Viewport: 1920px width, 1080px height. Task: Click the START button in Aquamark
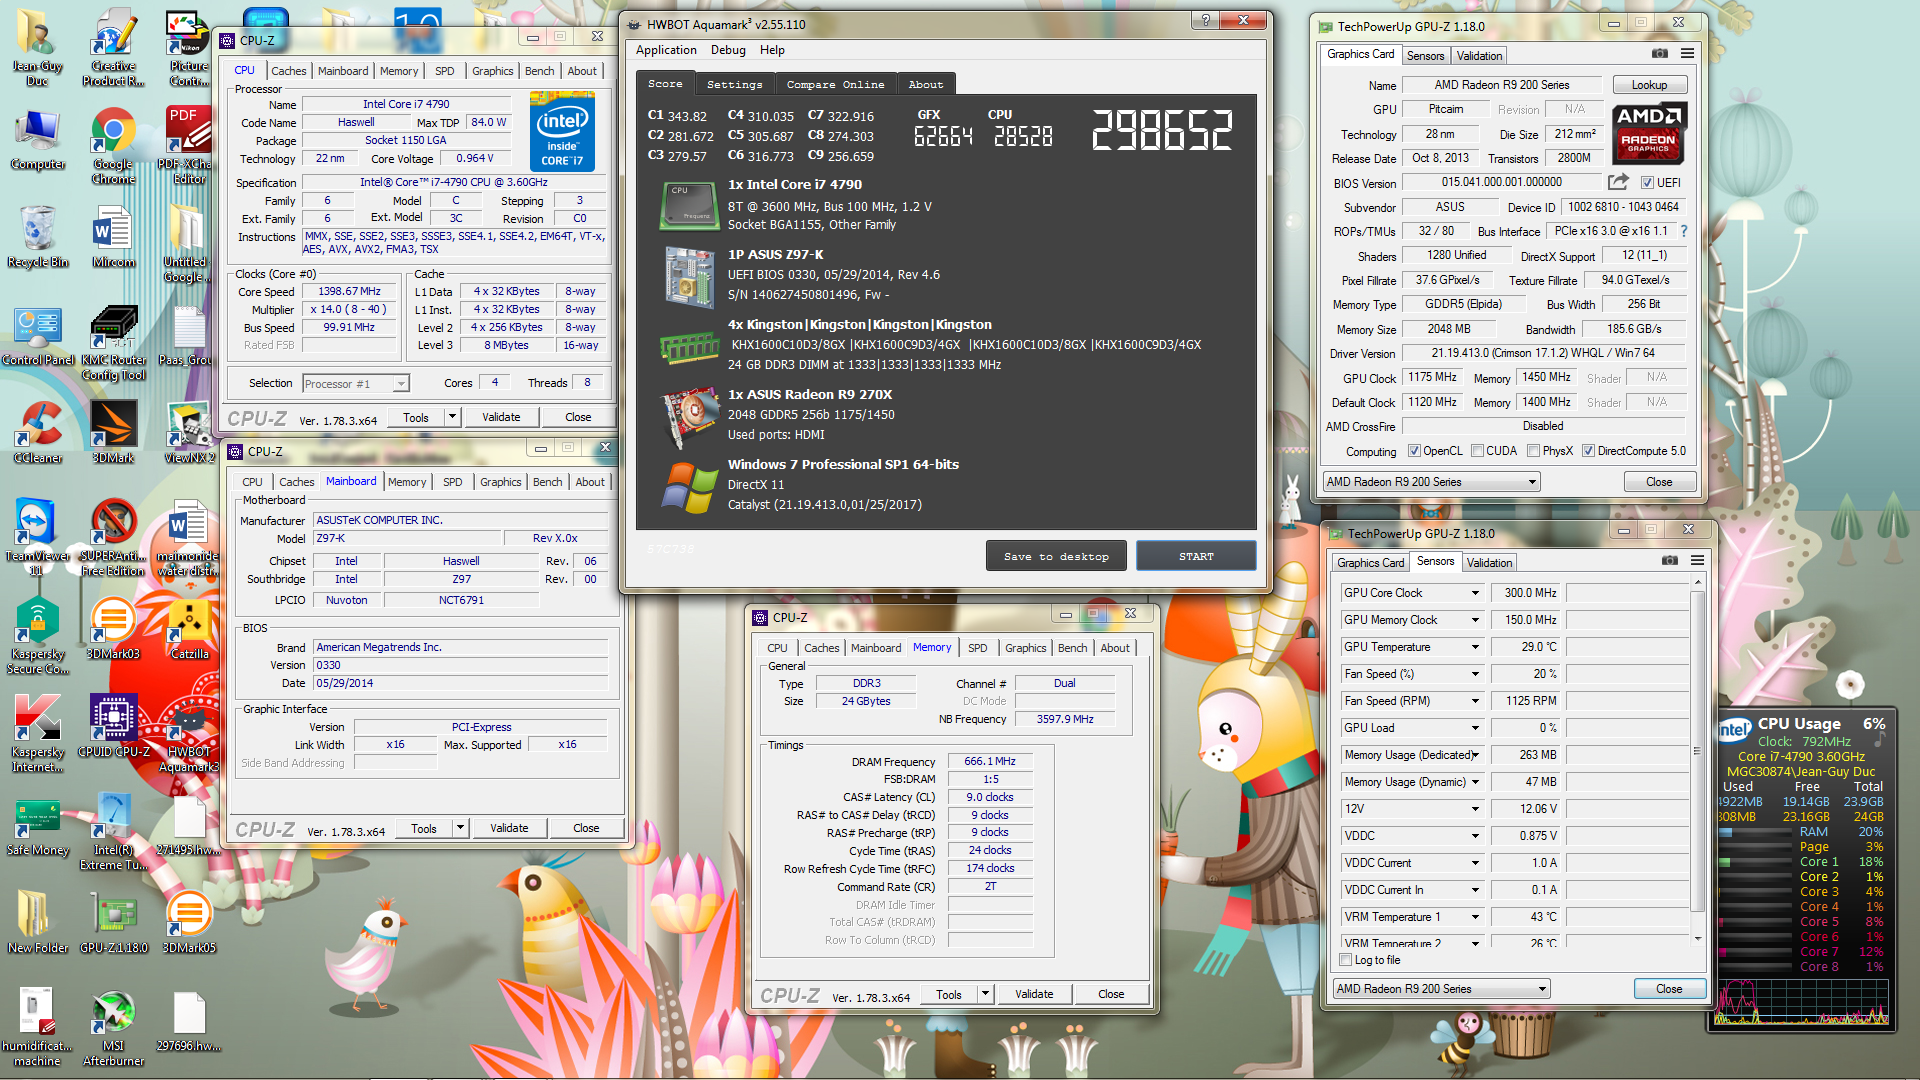click(x=1196, y=556)
